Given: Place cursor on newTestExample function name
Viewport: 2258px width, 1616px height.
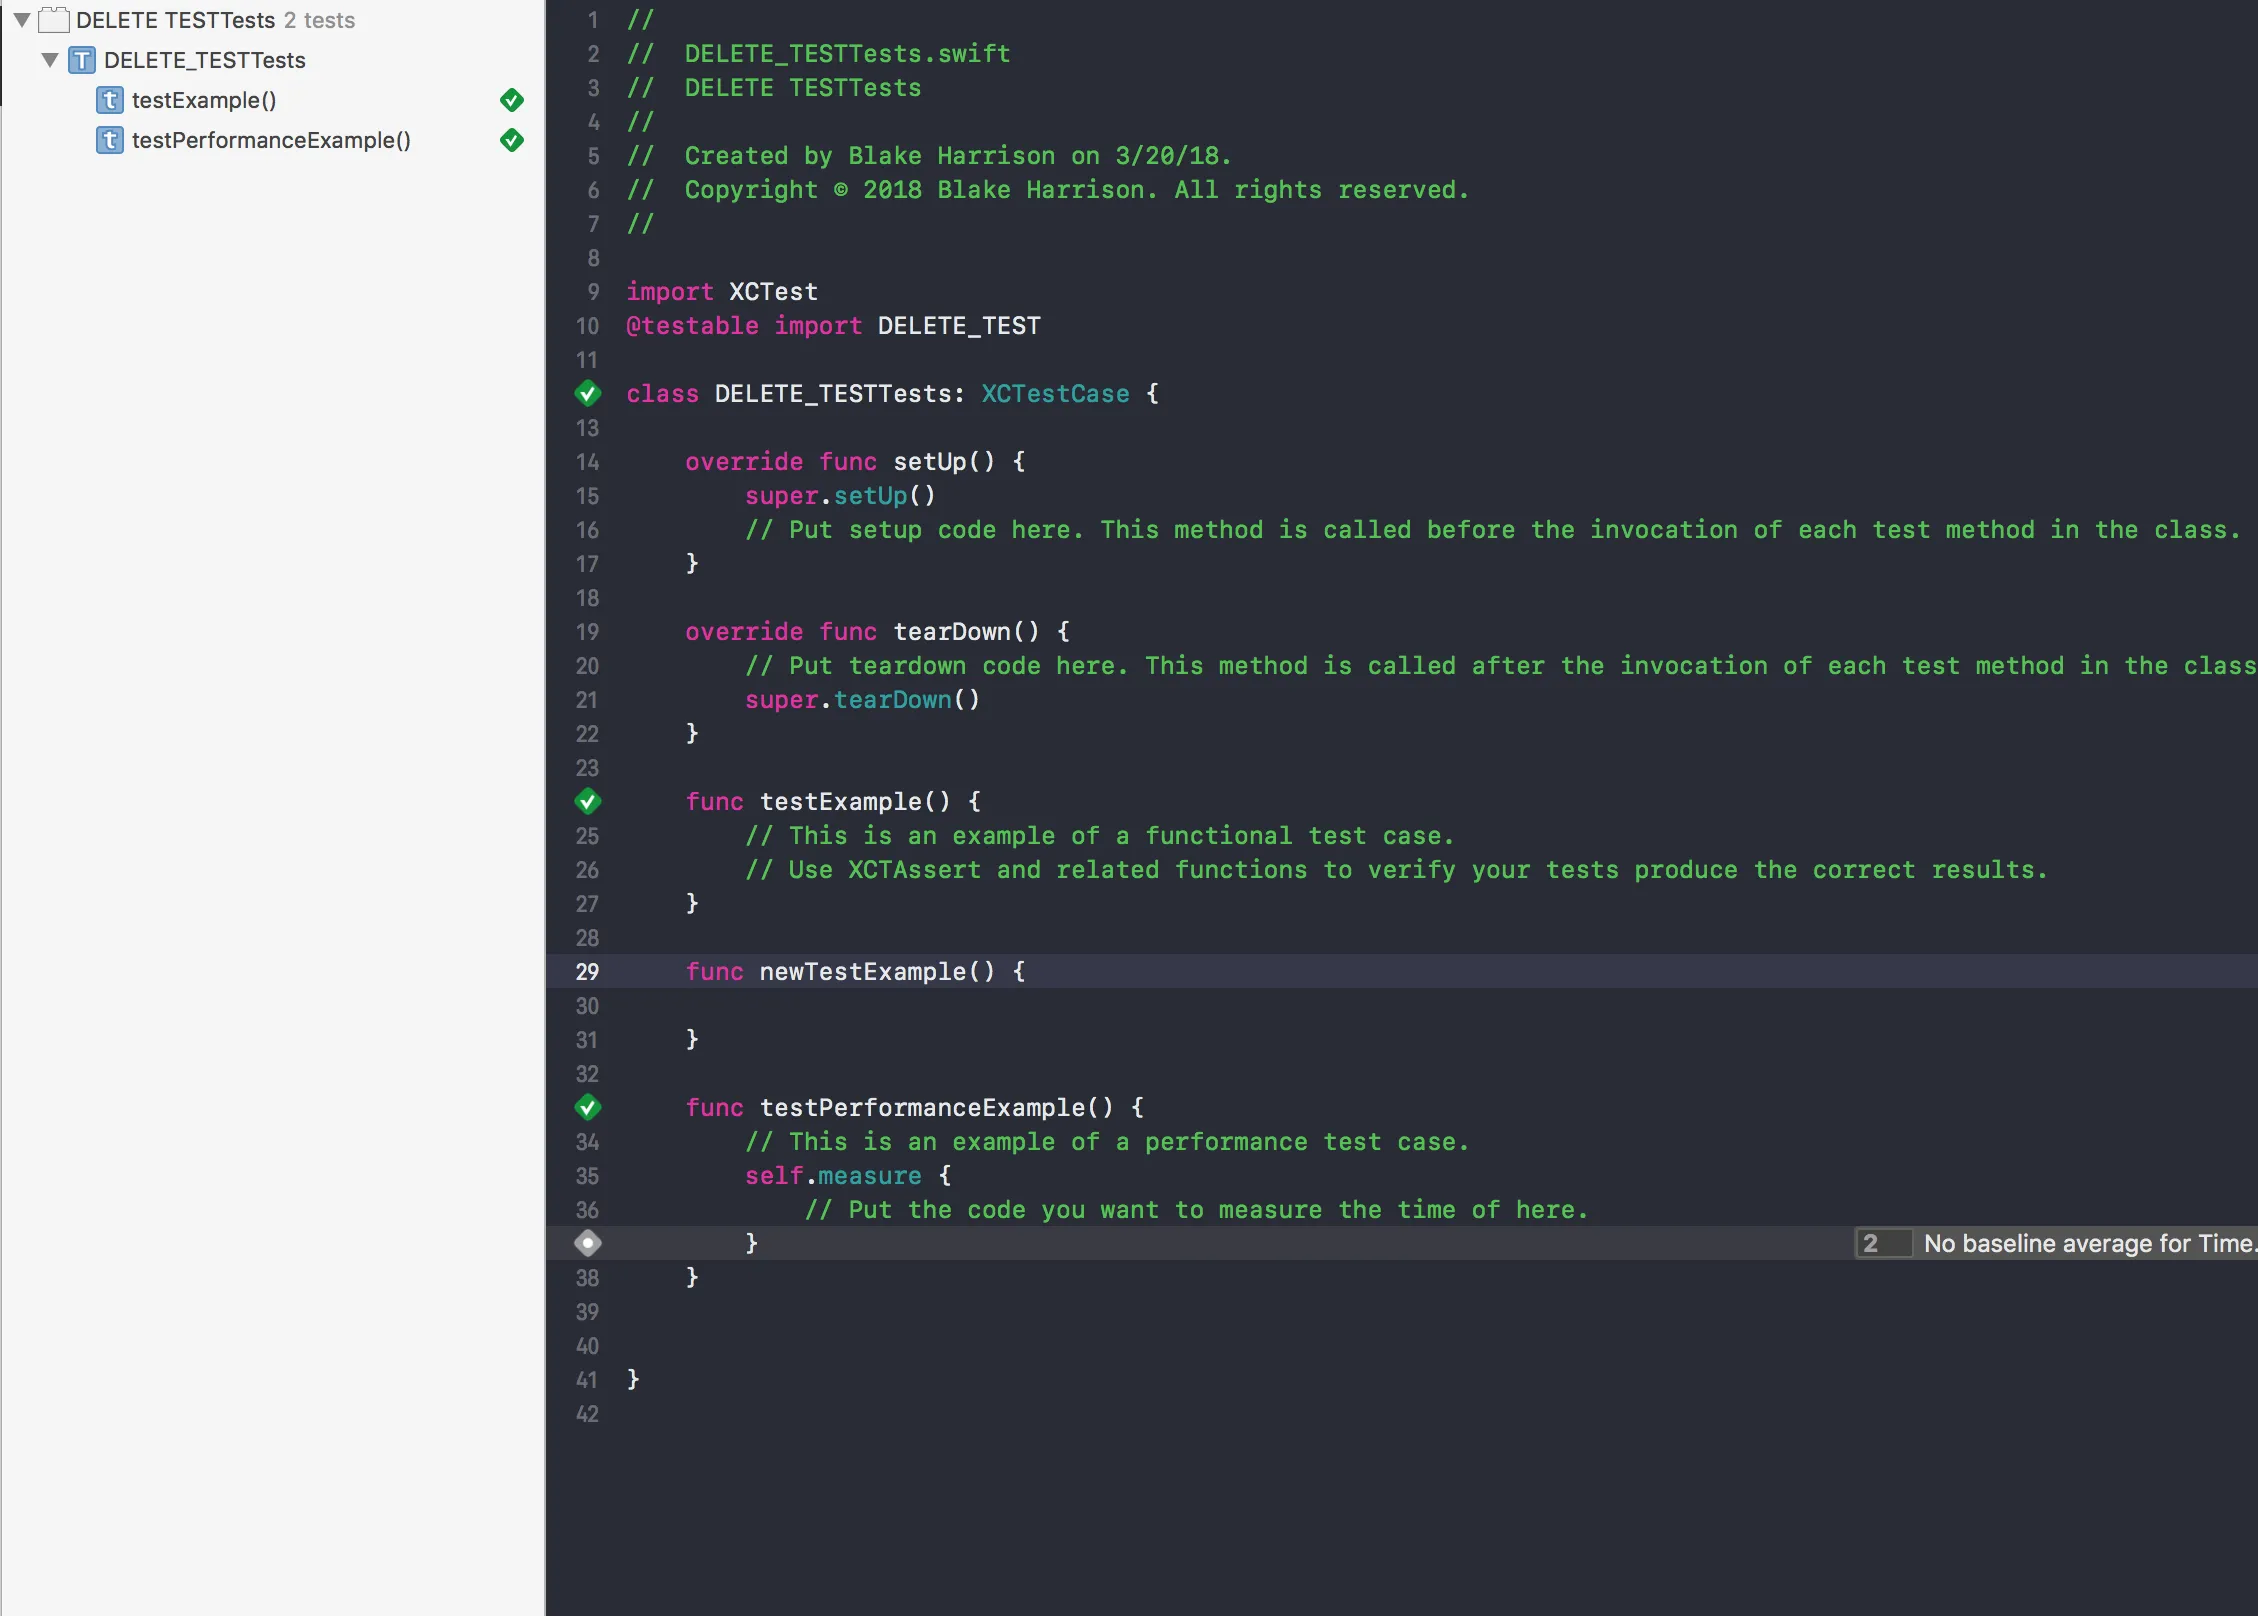Looking at the screenshot, I should point(862,972).
